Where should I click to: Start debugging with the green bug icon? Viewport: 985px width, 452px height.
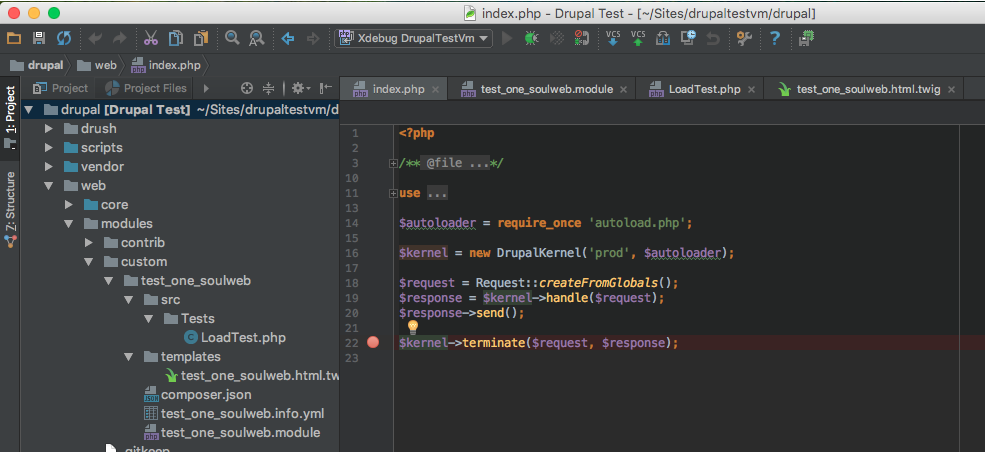pyautogui.click(x=531, y=39)
